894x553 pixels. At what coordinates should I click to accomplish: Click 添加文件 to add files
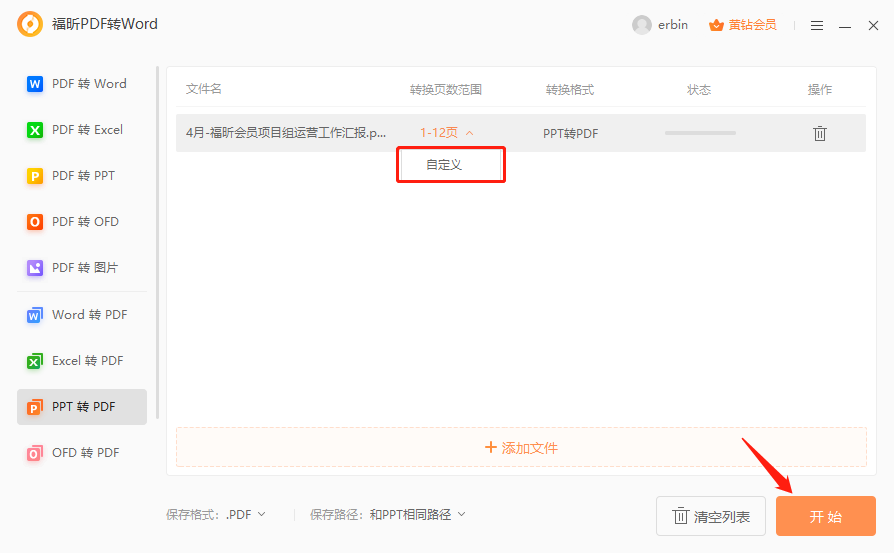521,448
